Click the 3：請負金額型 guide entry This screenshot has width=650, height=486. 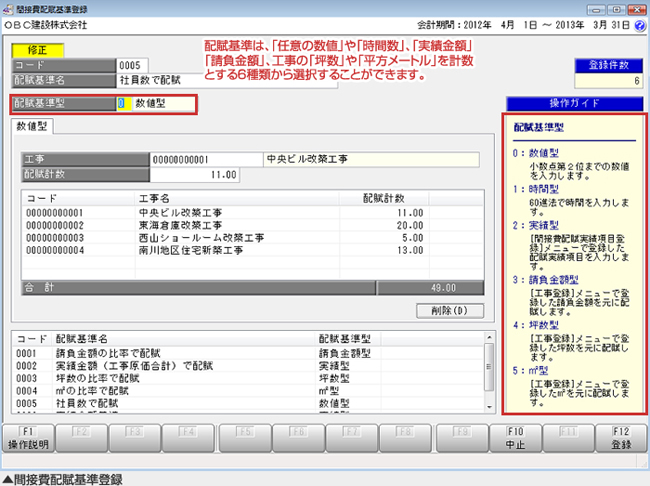[545, 279]
